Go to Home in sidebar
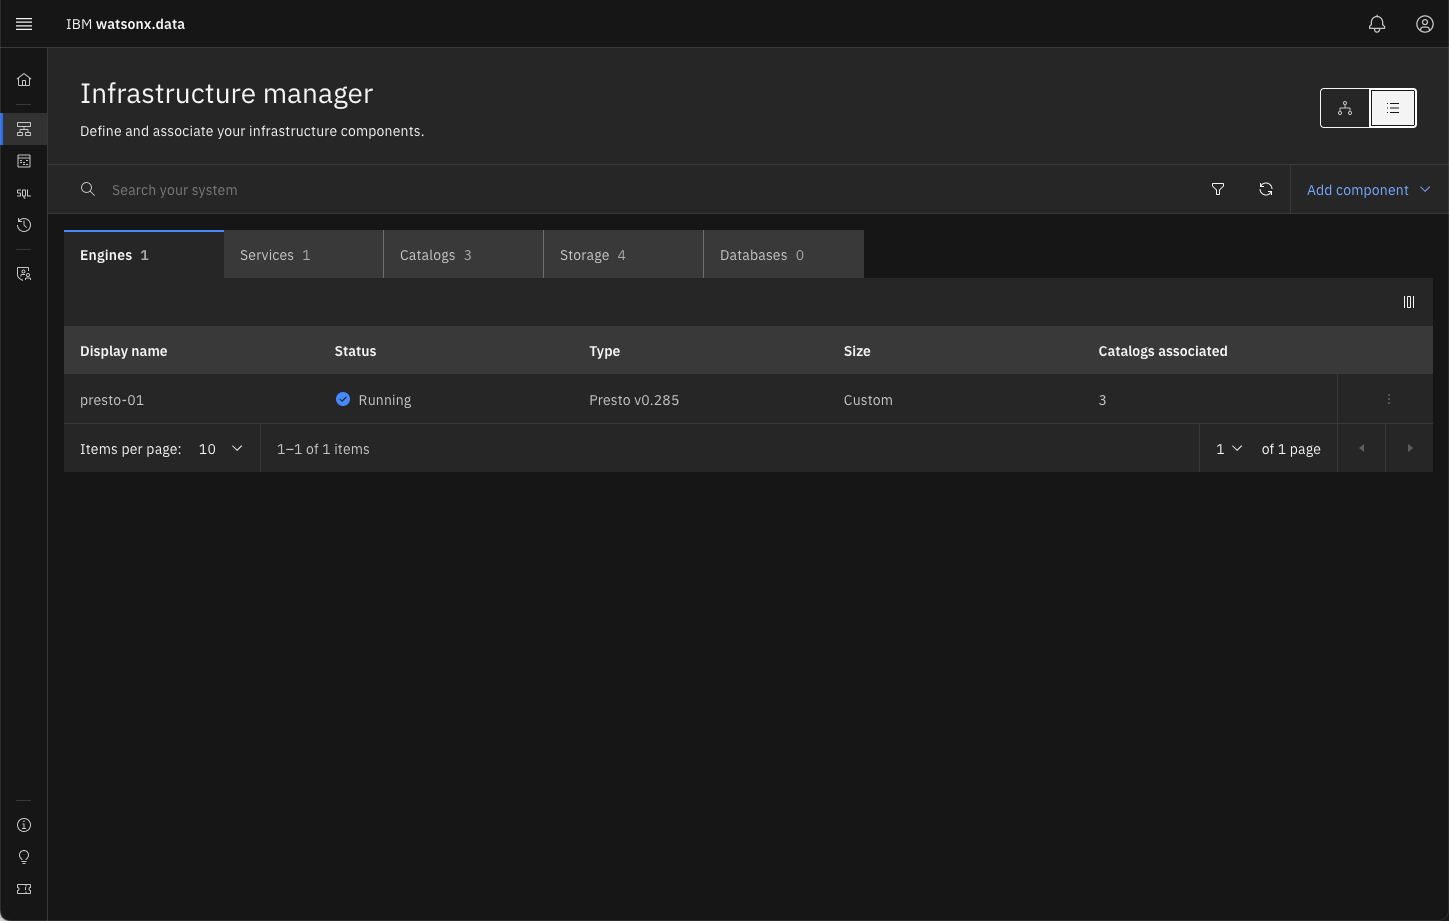Image resolution: width=1449 pixels, height=921 pixels. pyautogui.click(x=24, y=80)
